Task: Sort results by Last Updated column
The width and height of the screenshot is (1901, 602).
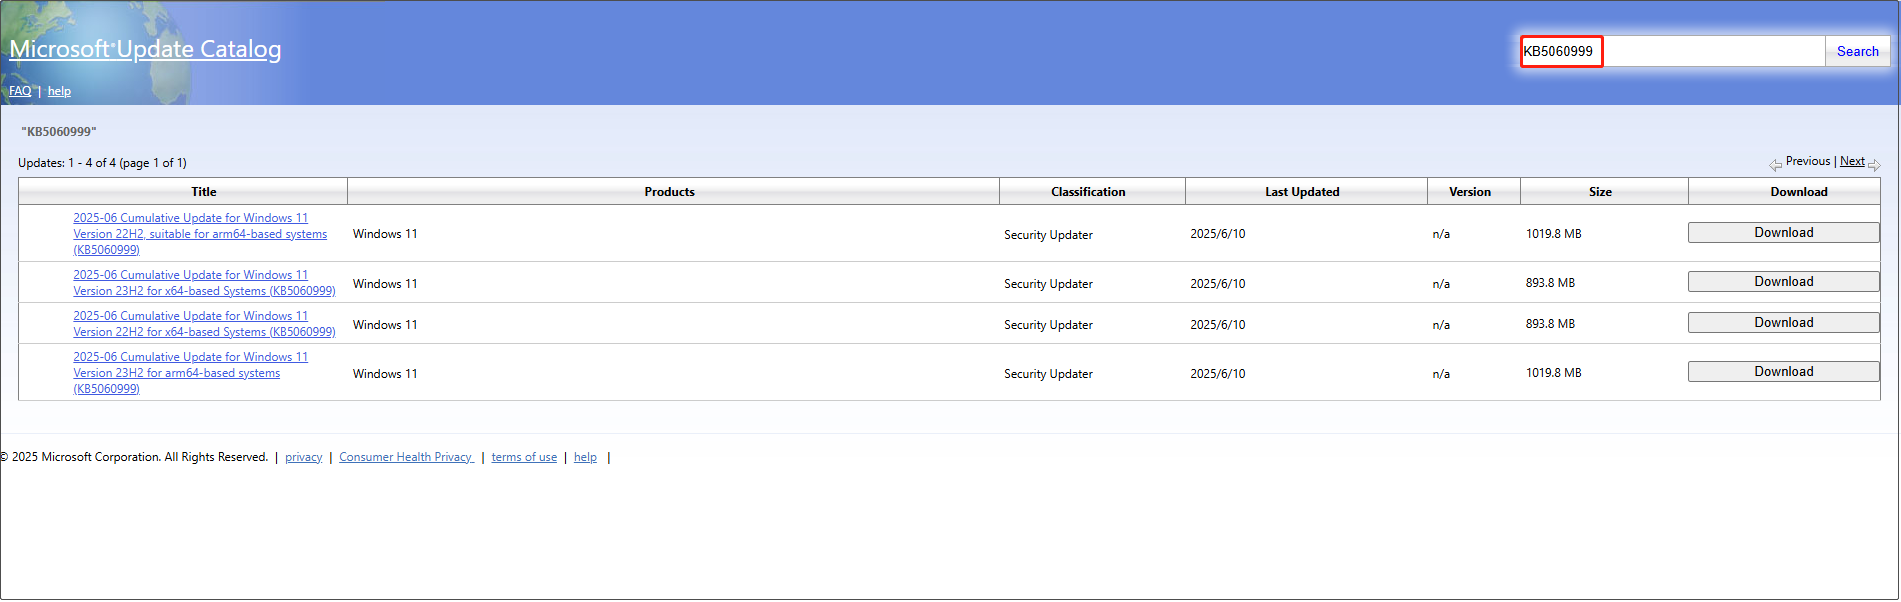Action: 1301,192
